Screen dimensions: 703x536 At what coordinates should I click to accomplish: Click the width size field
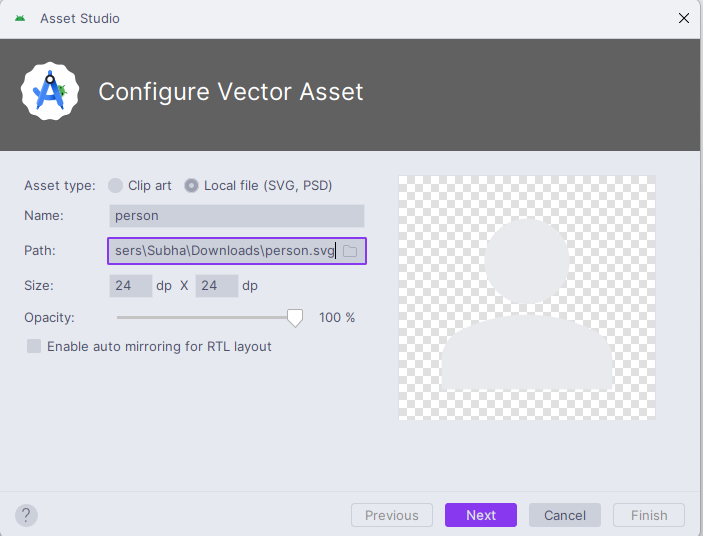pos(130,286)
